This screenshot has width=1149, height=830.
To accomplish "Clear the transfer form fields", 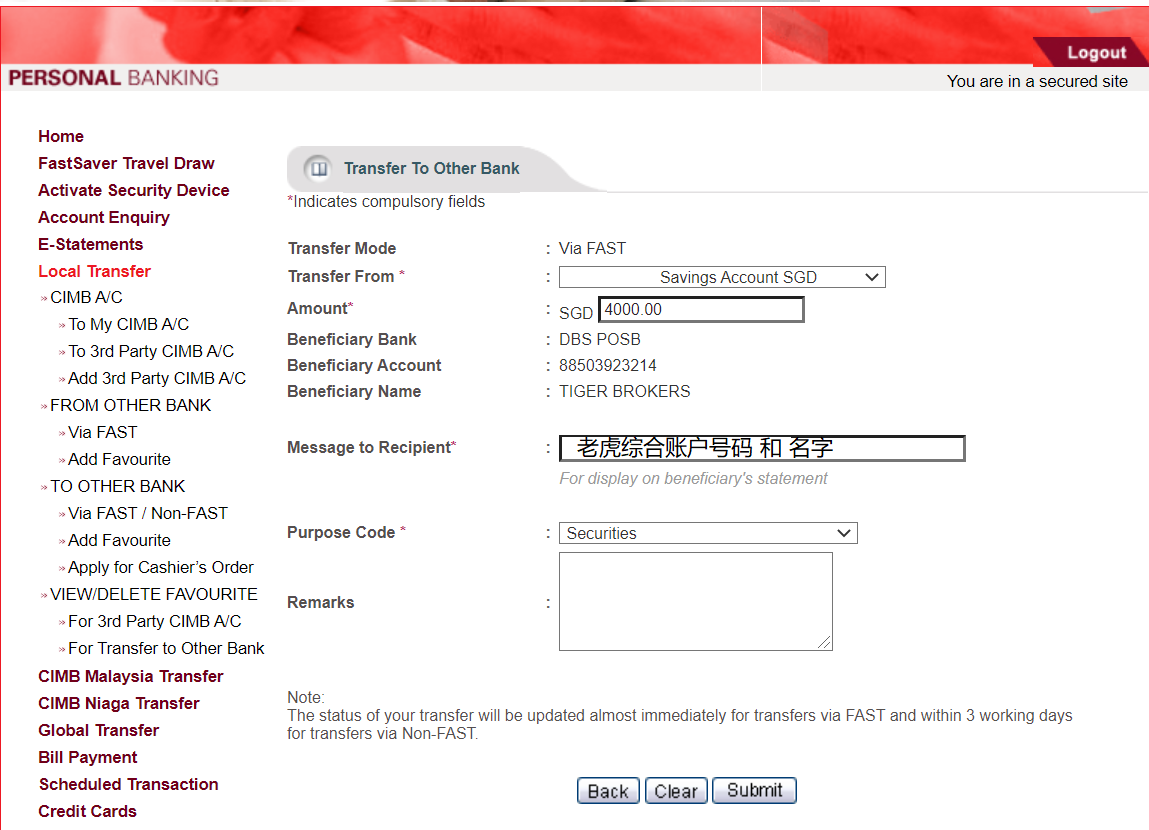I will (676, 791).
